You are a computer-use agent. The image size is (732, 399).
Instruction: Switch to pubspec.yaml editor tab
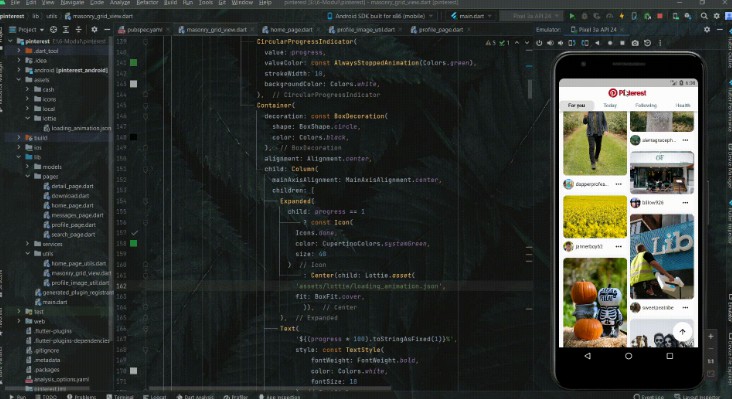[x=144, y=29]
